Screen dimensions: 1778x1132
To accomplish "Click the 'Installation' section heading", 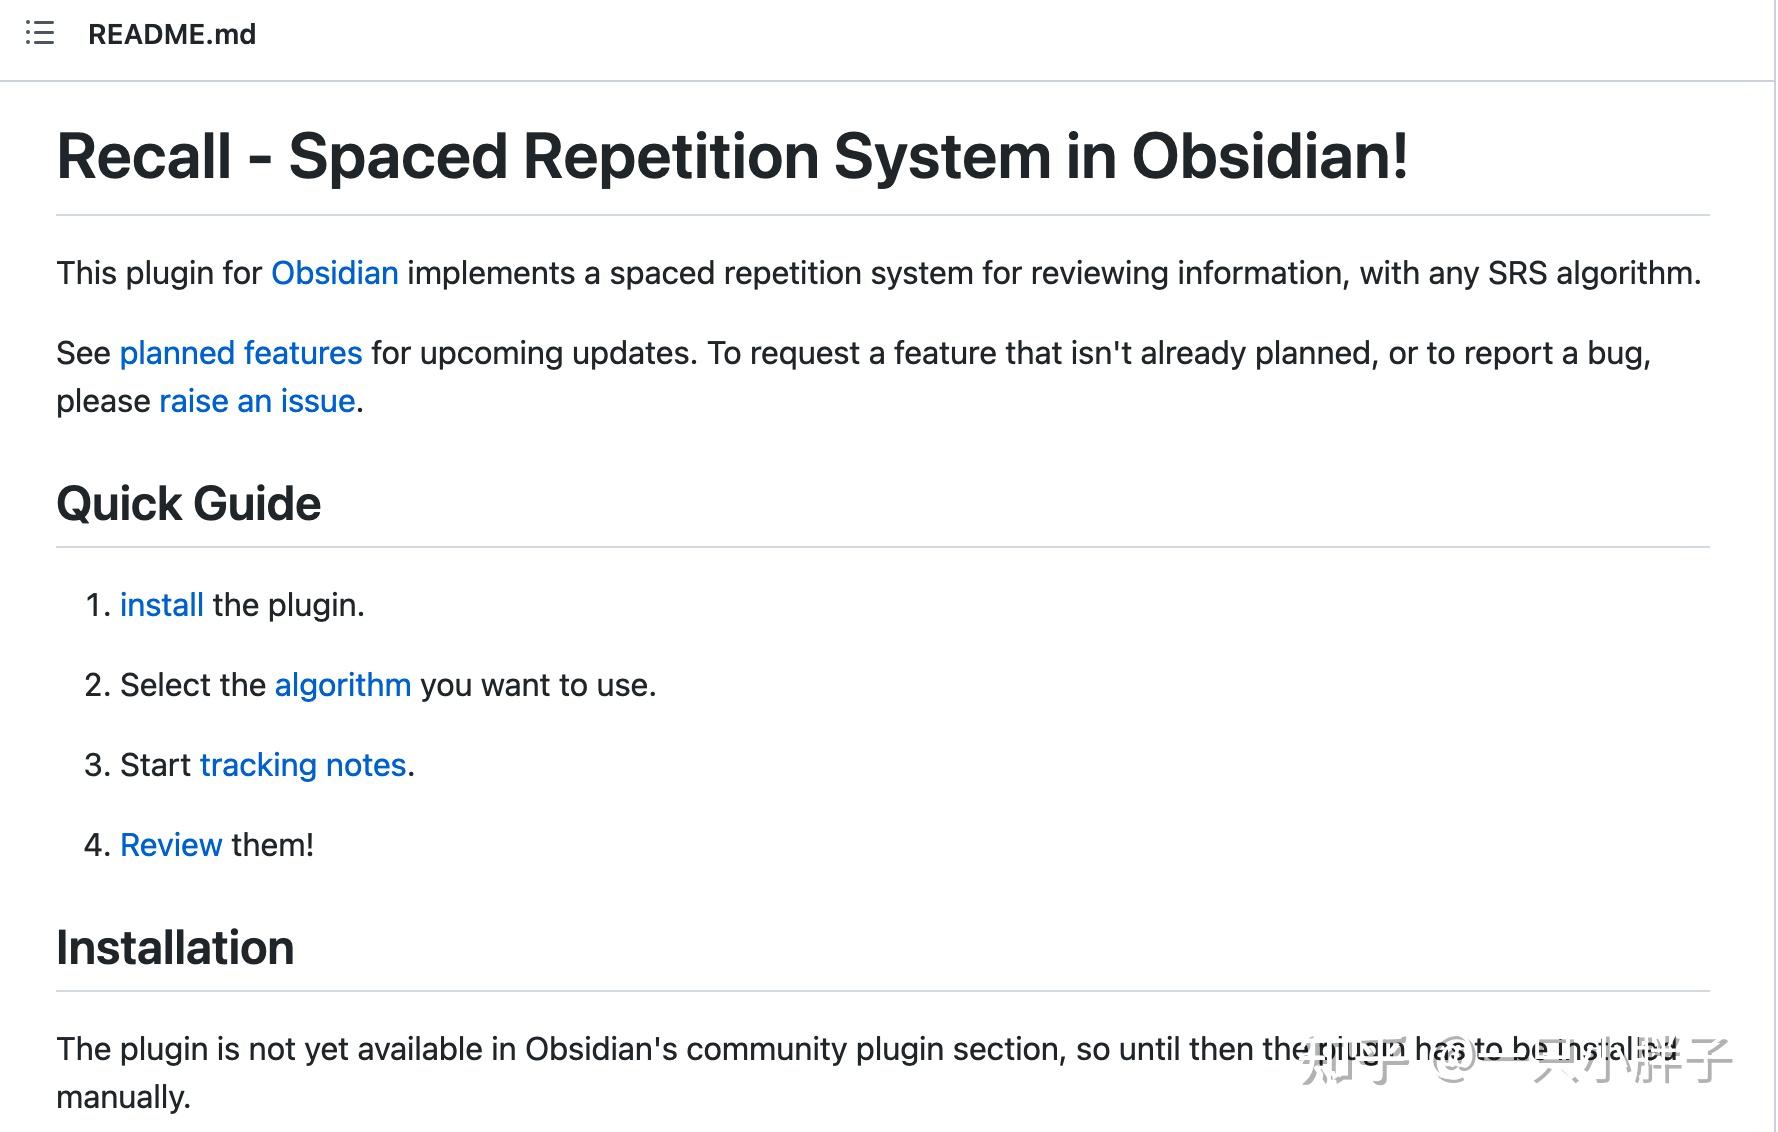I will (x=175, y=947).
